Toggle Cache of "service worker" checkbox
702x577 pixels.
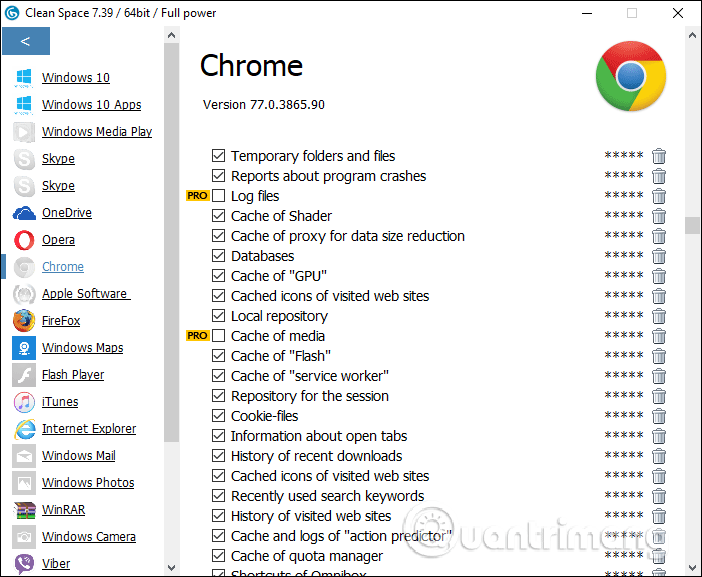(218, 376)
